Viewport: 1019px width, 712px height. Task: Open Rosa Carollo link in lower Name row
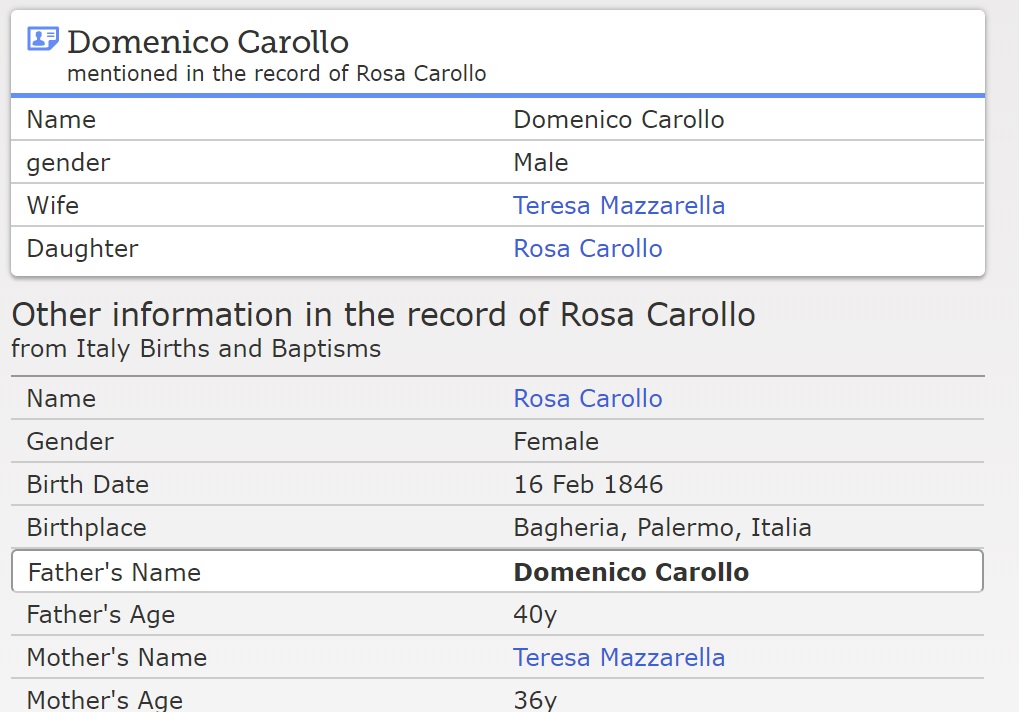click(x=587, y=399)
